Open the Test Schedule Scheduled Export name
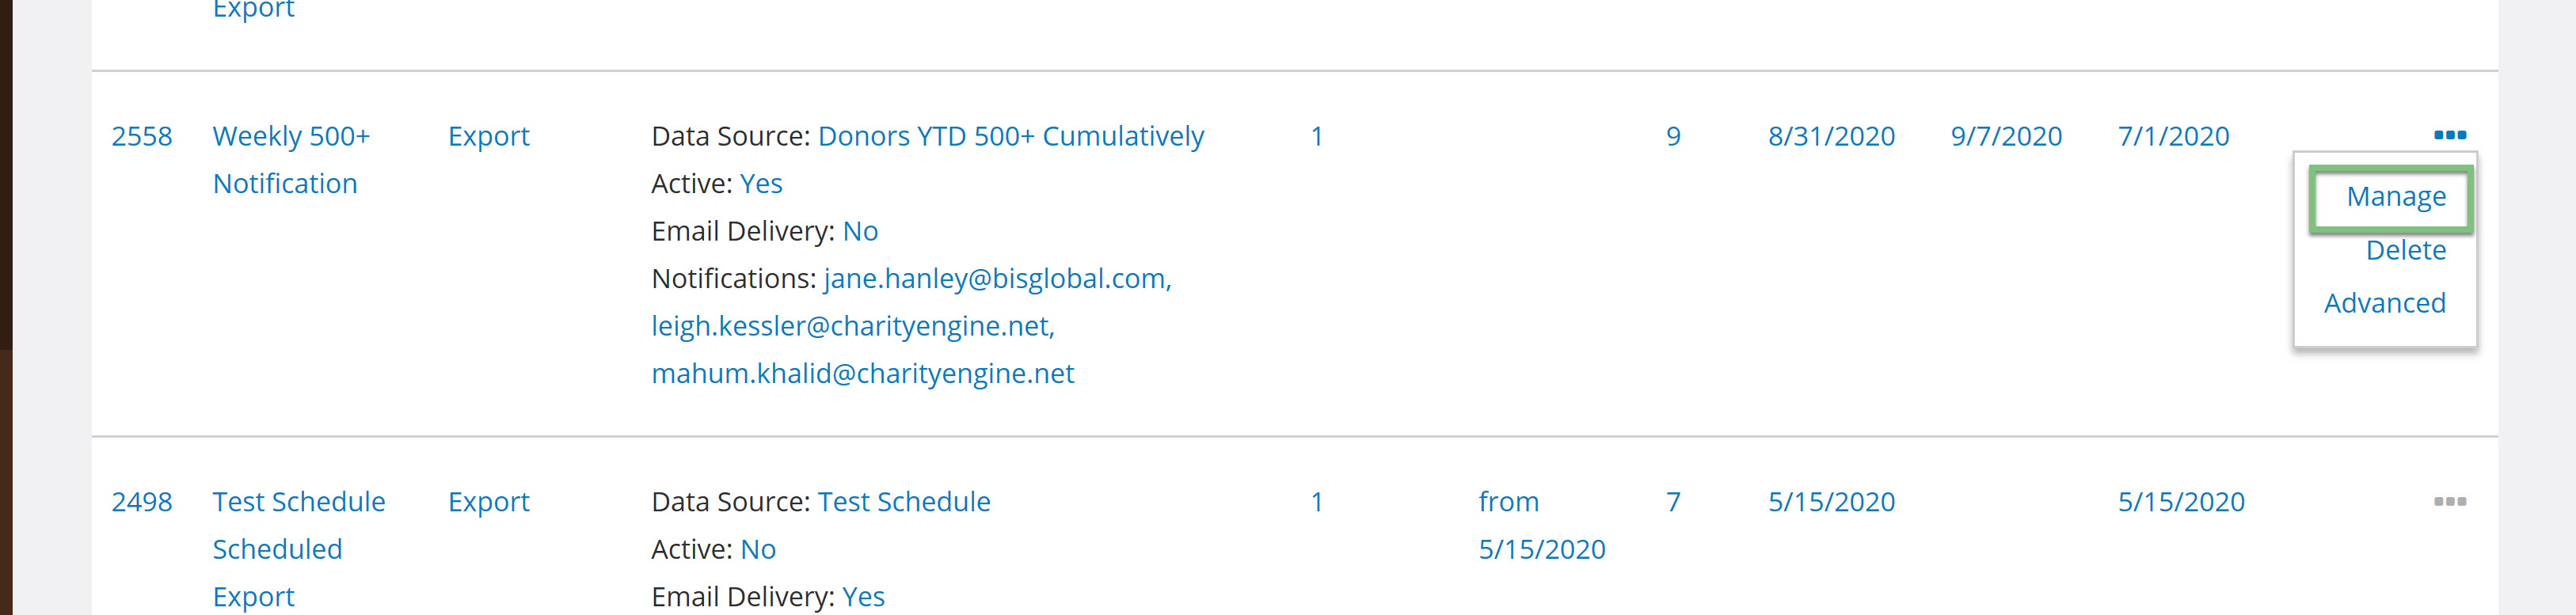This screenshot has height=615, width=2576. 298,549
